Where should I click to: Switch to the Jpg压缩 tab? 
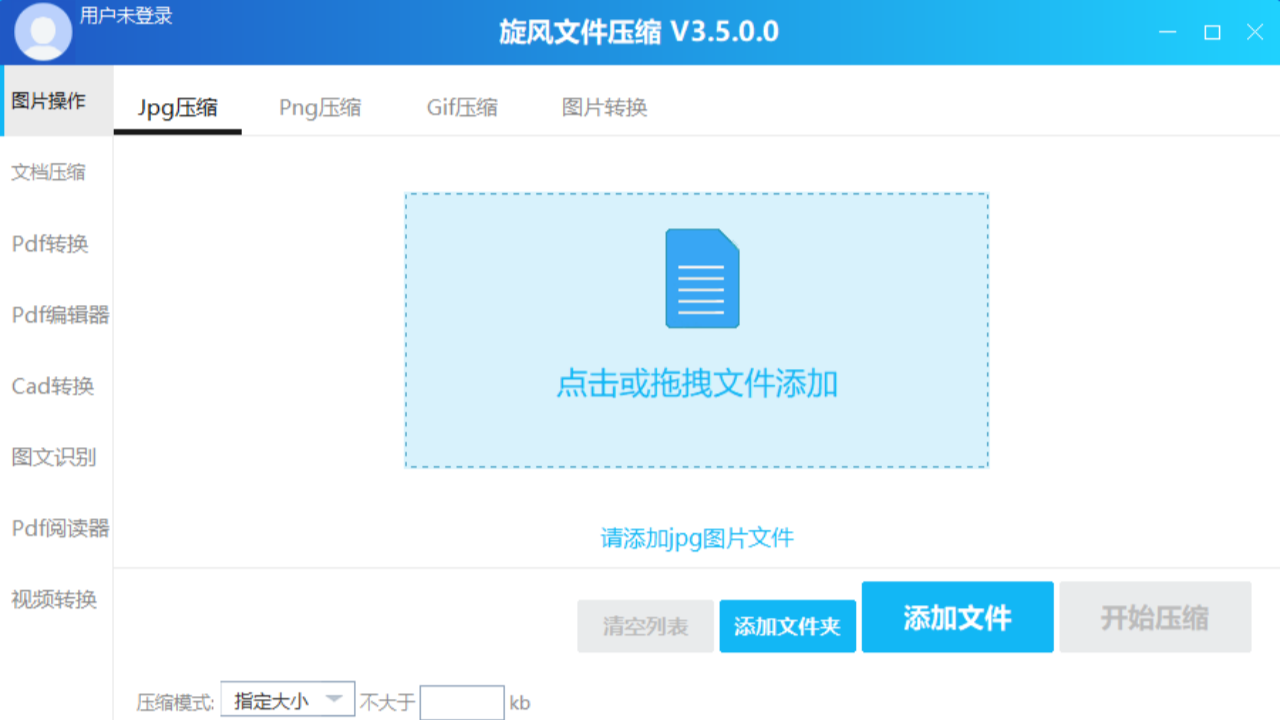point(178,107)
